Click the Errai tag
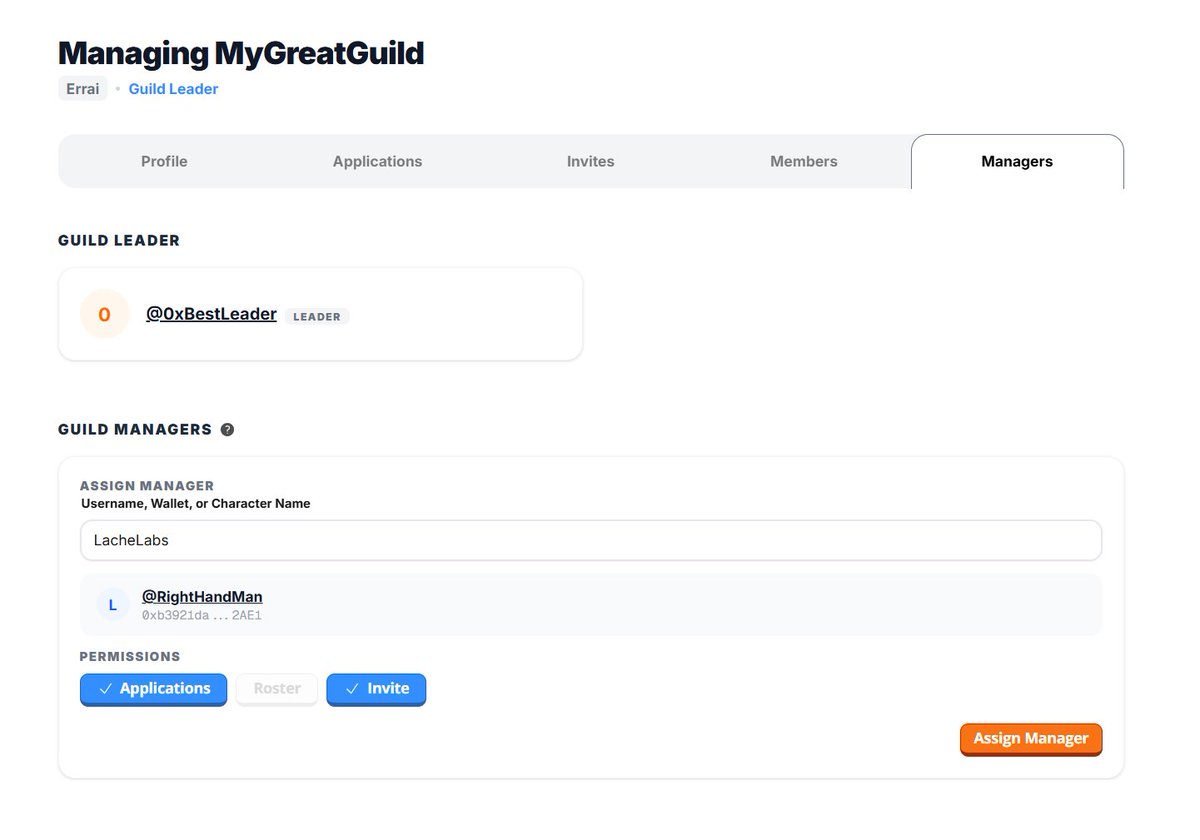1200x840 pixels. click(x=83, y=89)
